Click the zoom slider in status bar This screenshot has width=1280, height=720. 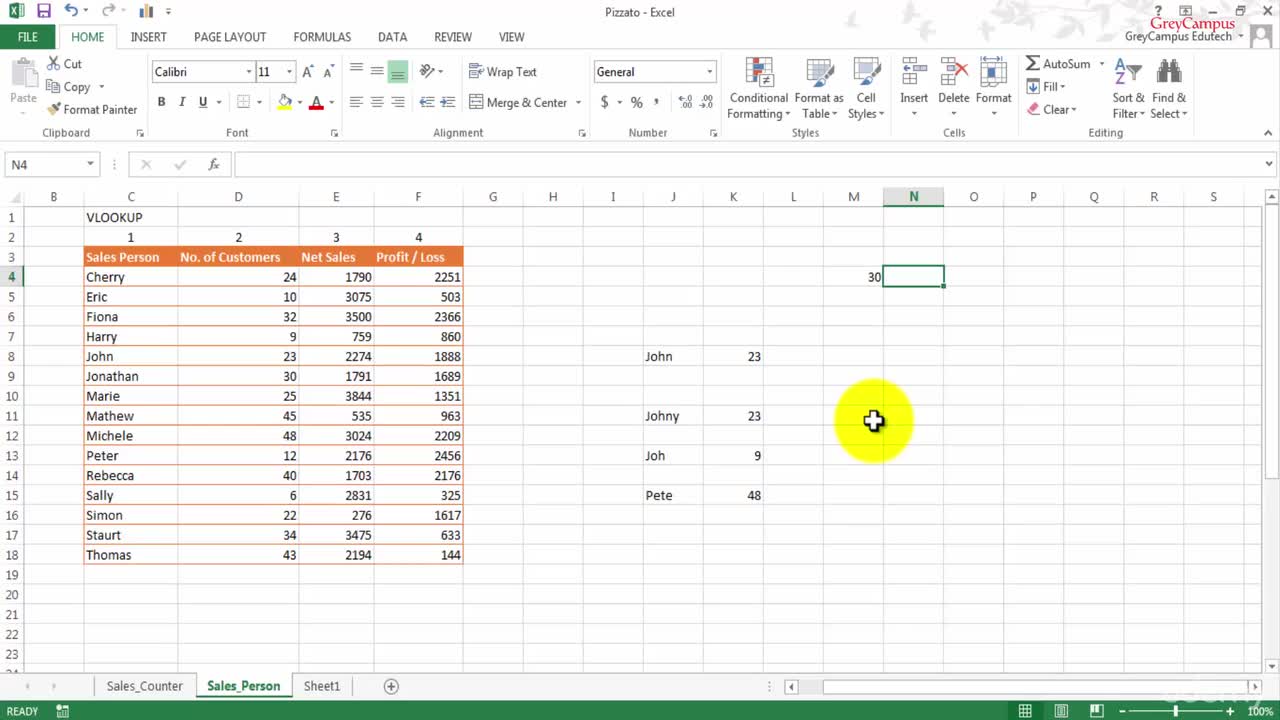[1175, 711]
